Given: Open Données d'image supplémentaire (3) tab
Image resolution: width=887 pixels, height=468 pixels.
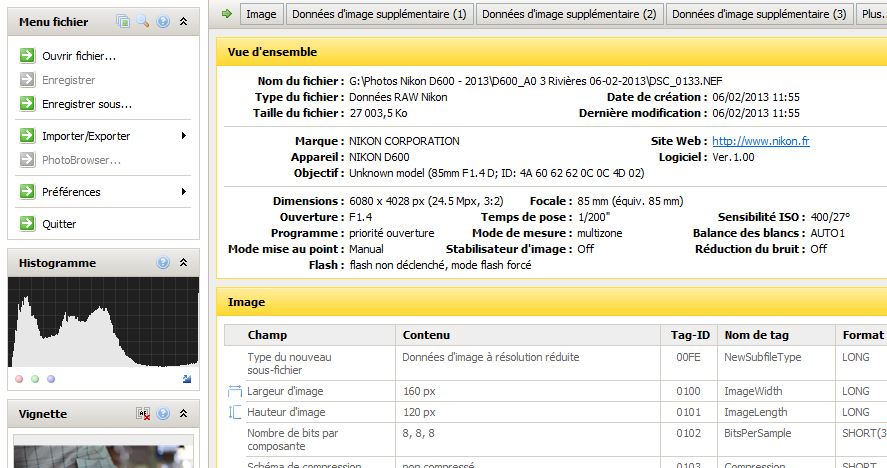Looking at the screenshot, I should [760, 14].
